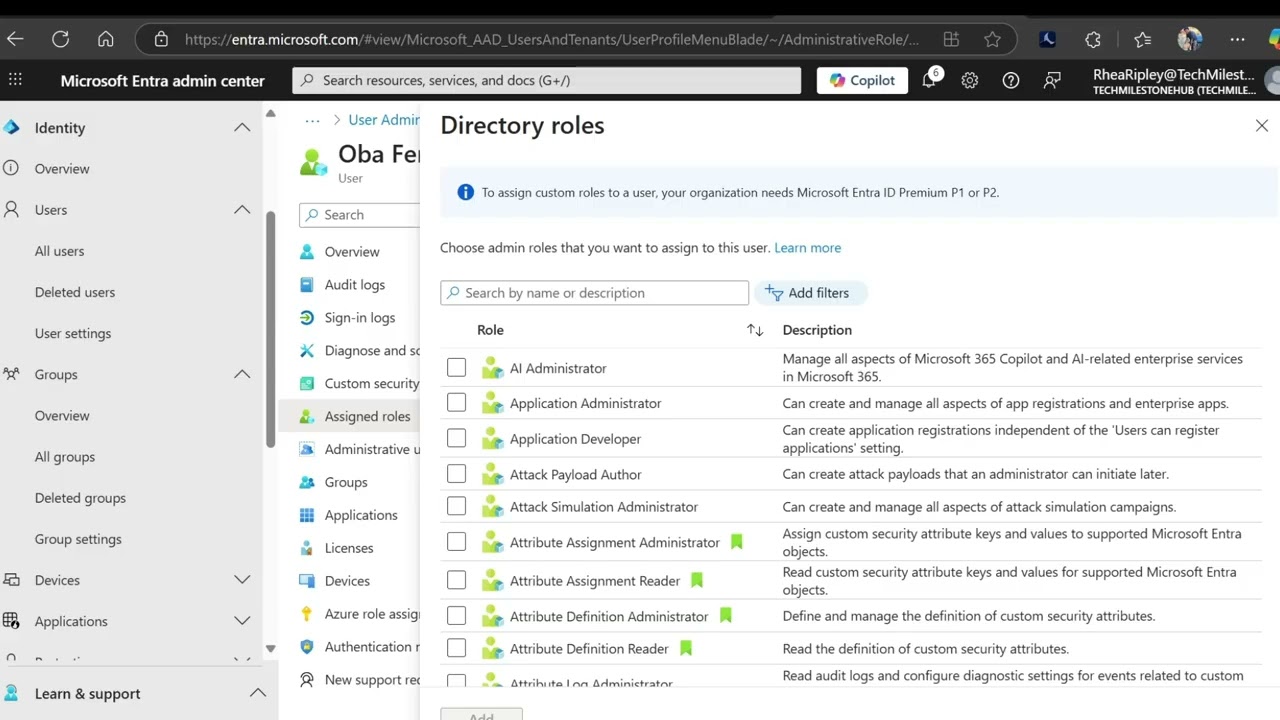This screenshot has height=720, width=1280.
Task: Check the Attack Simulation Administrator checkbox
Action: [456, 506]
